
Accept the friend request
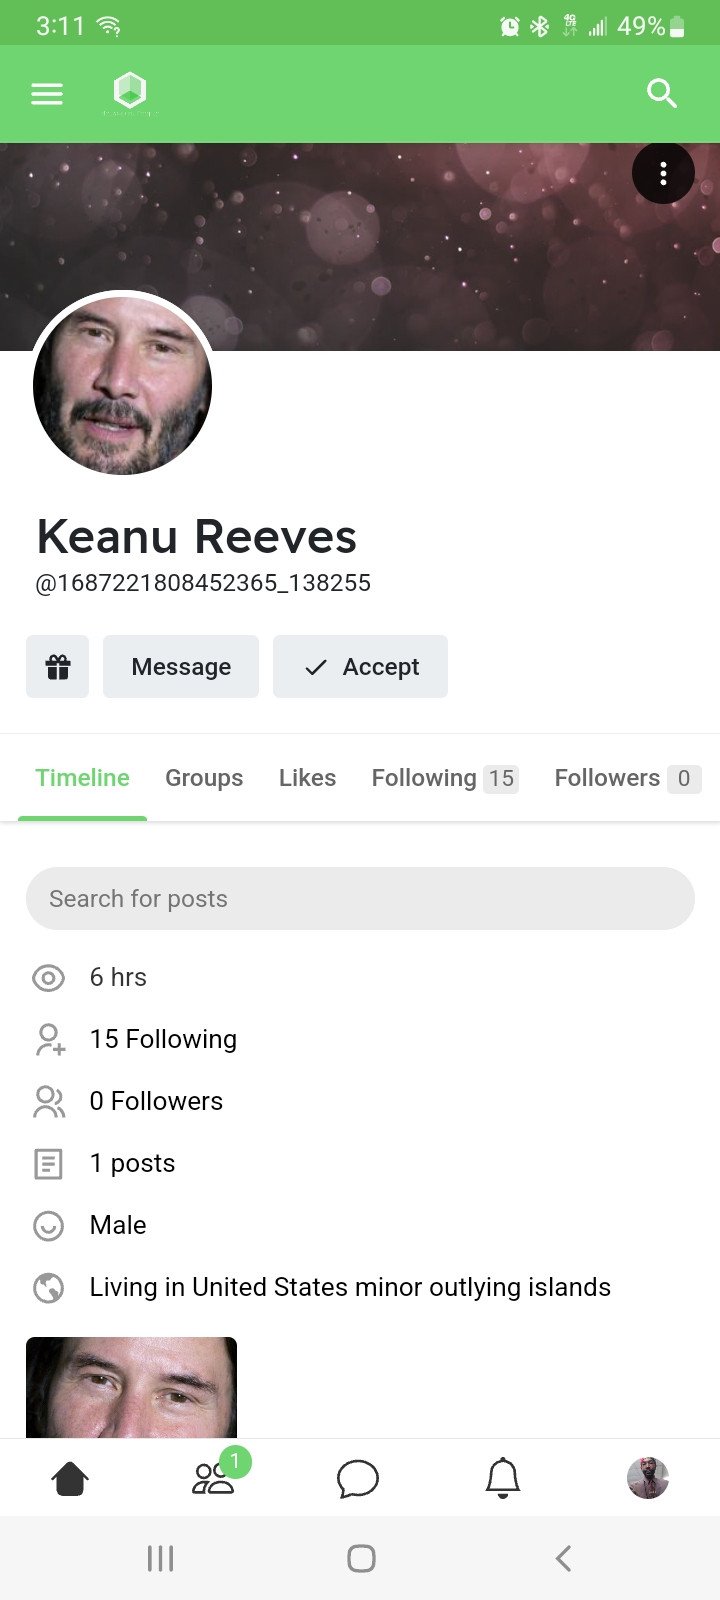[x=360, y=667]
